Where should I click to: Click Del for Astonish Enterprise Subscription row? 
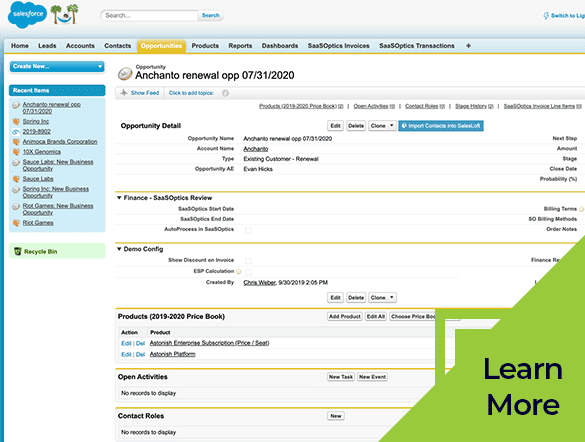click(x=140, y=343)
